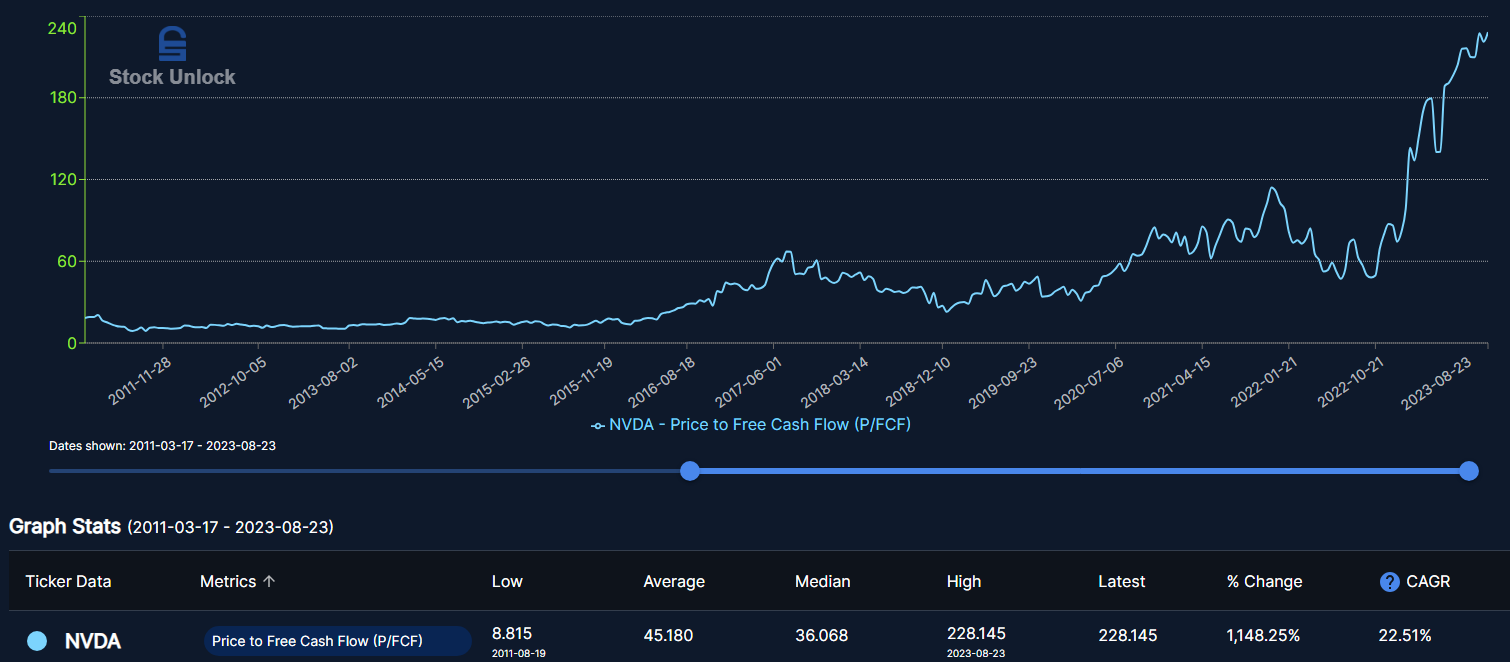Image resolution: width=1510 pixels, height=662 pixels.
Task: Click the 2011-11-28 x-axis label
Action: (140, 381)
